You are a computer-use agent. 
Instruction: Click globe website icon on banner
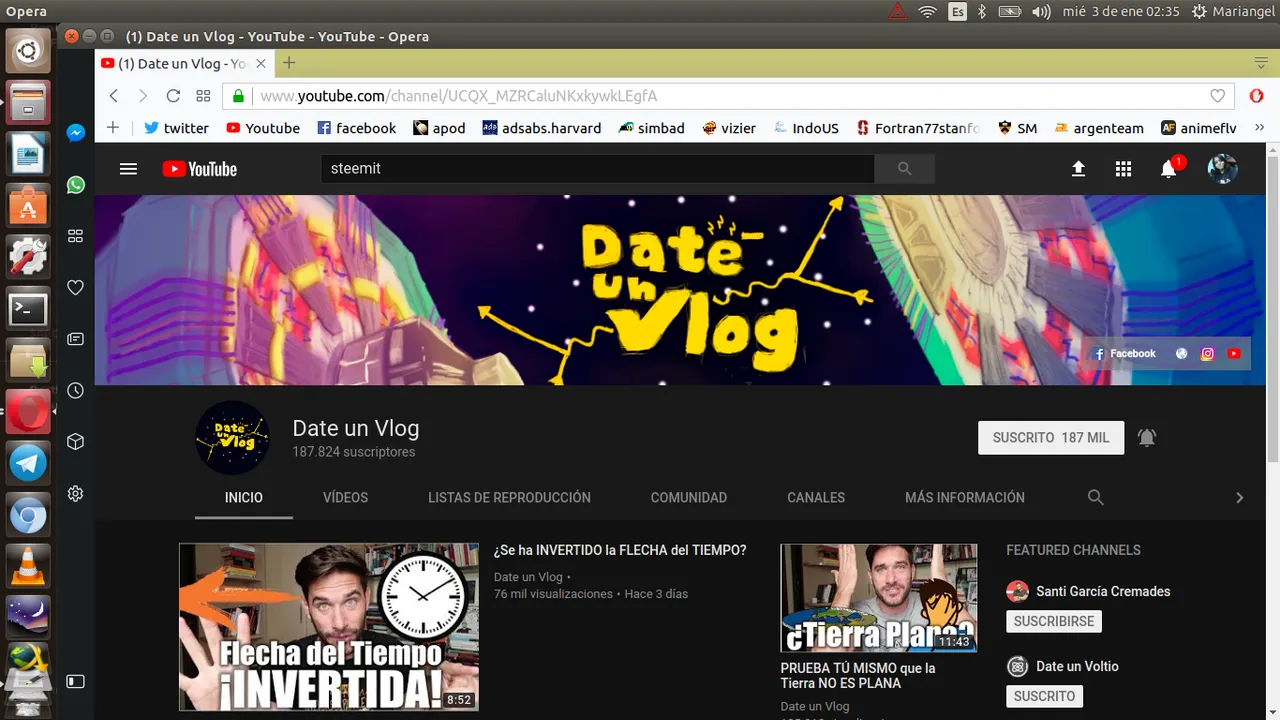click(1182, 353)
